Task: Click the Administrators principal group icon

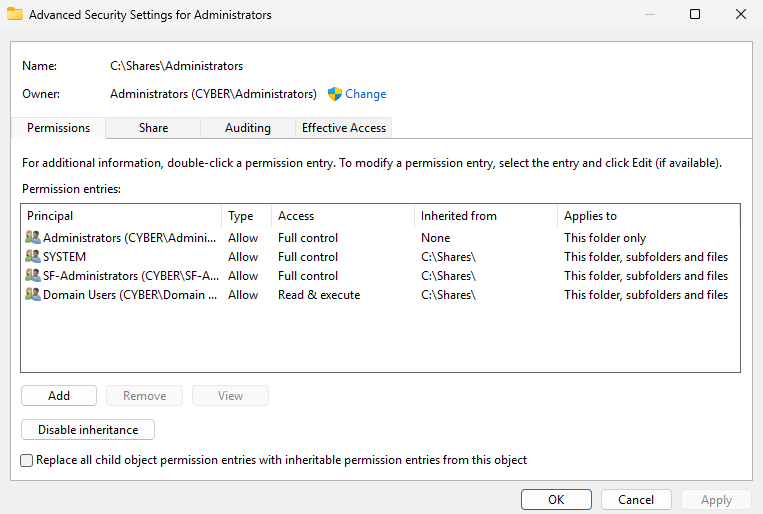Action: point(33,238)
